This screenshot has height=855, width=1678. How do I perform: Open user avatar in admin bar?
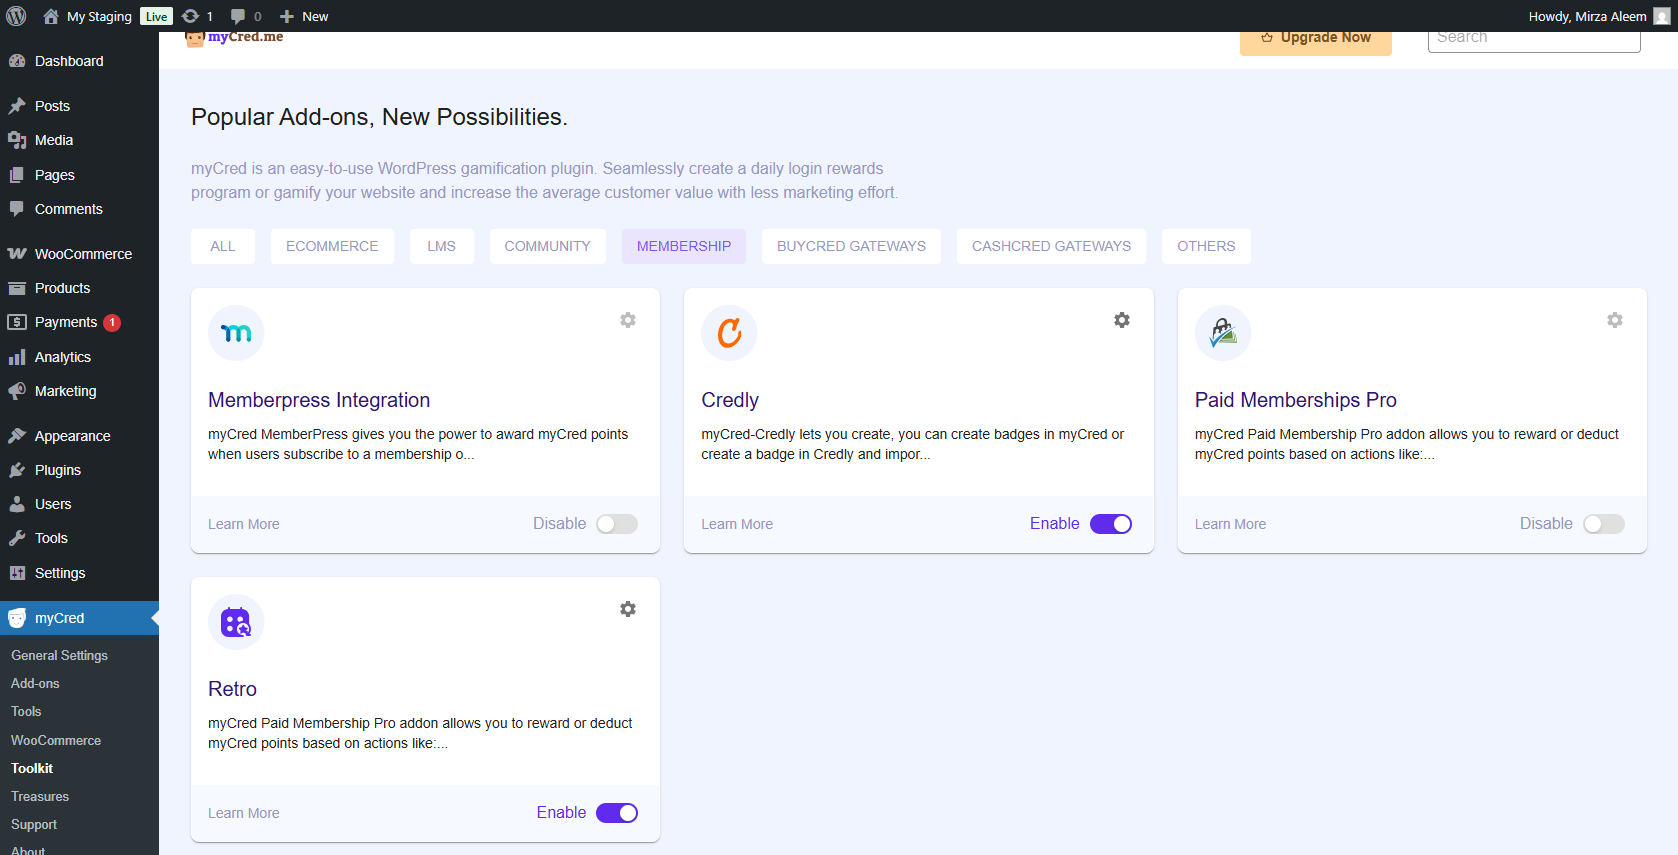[1661, 16]
